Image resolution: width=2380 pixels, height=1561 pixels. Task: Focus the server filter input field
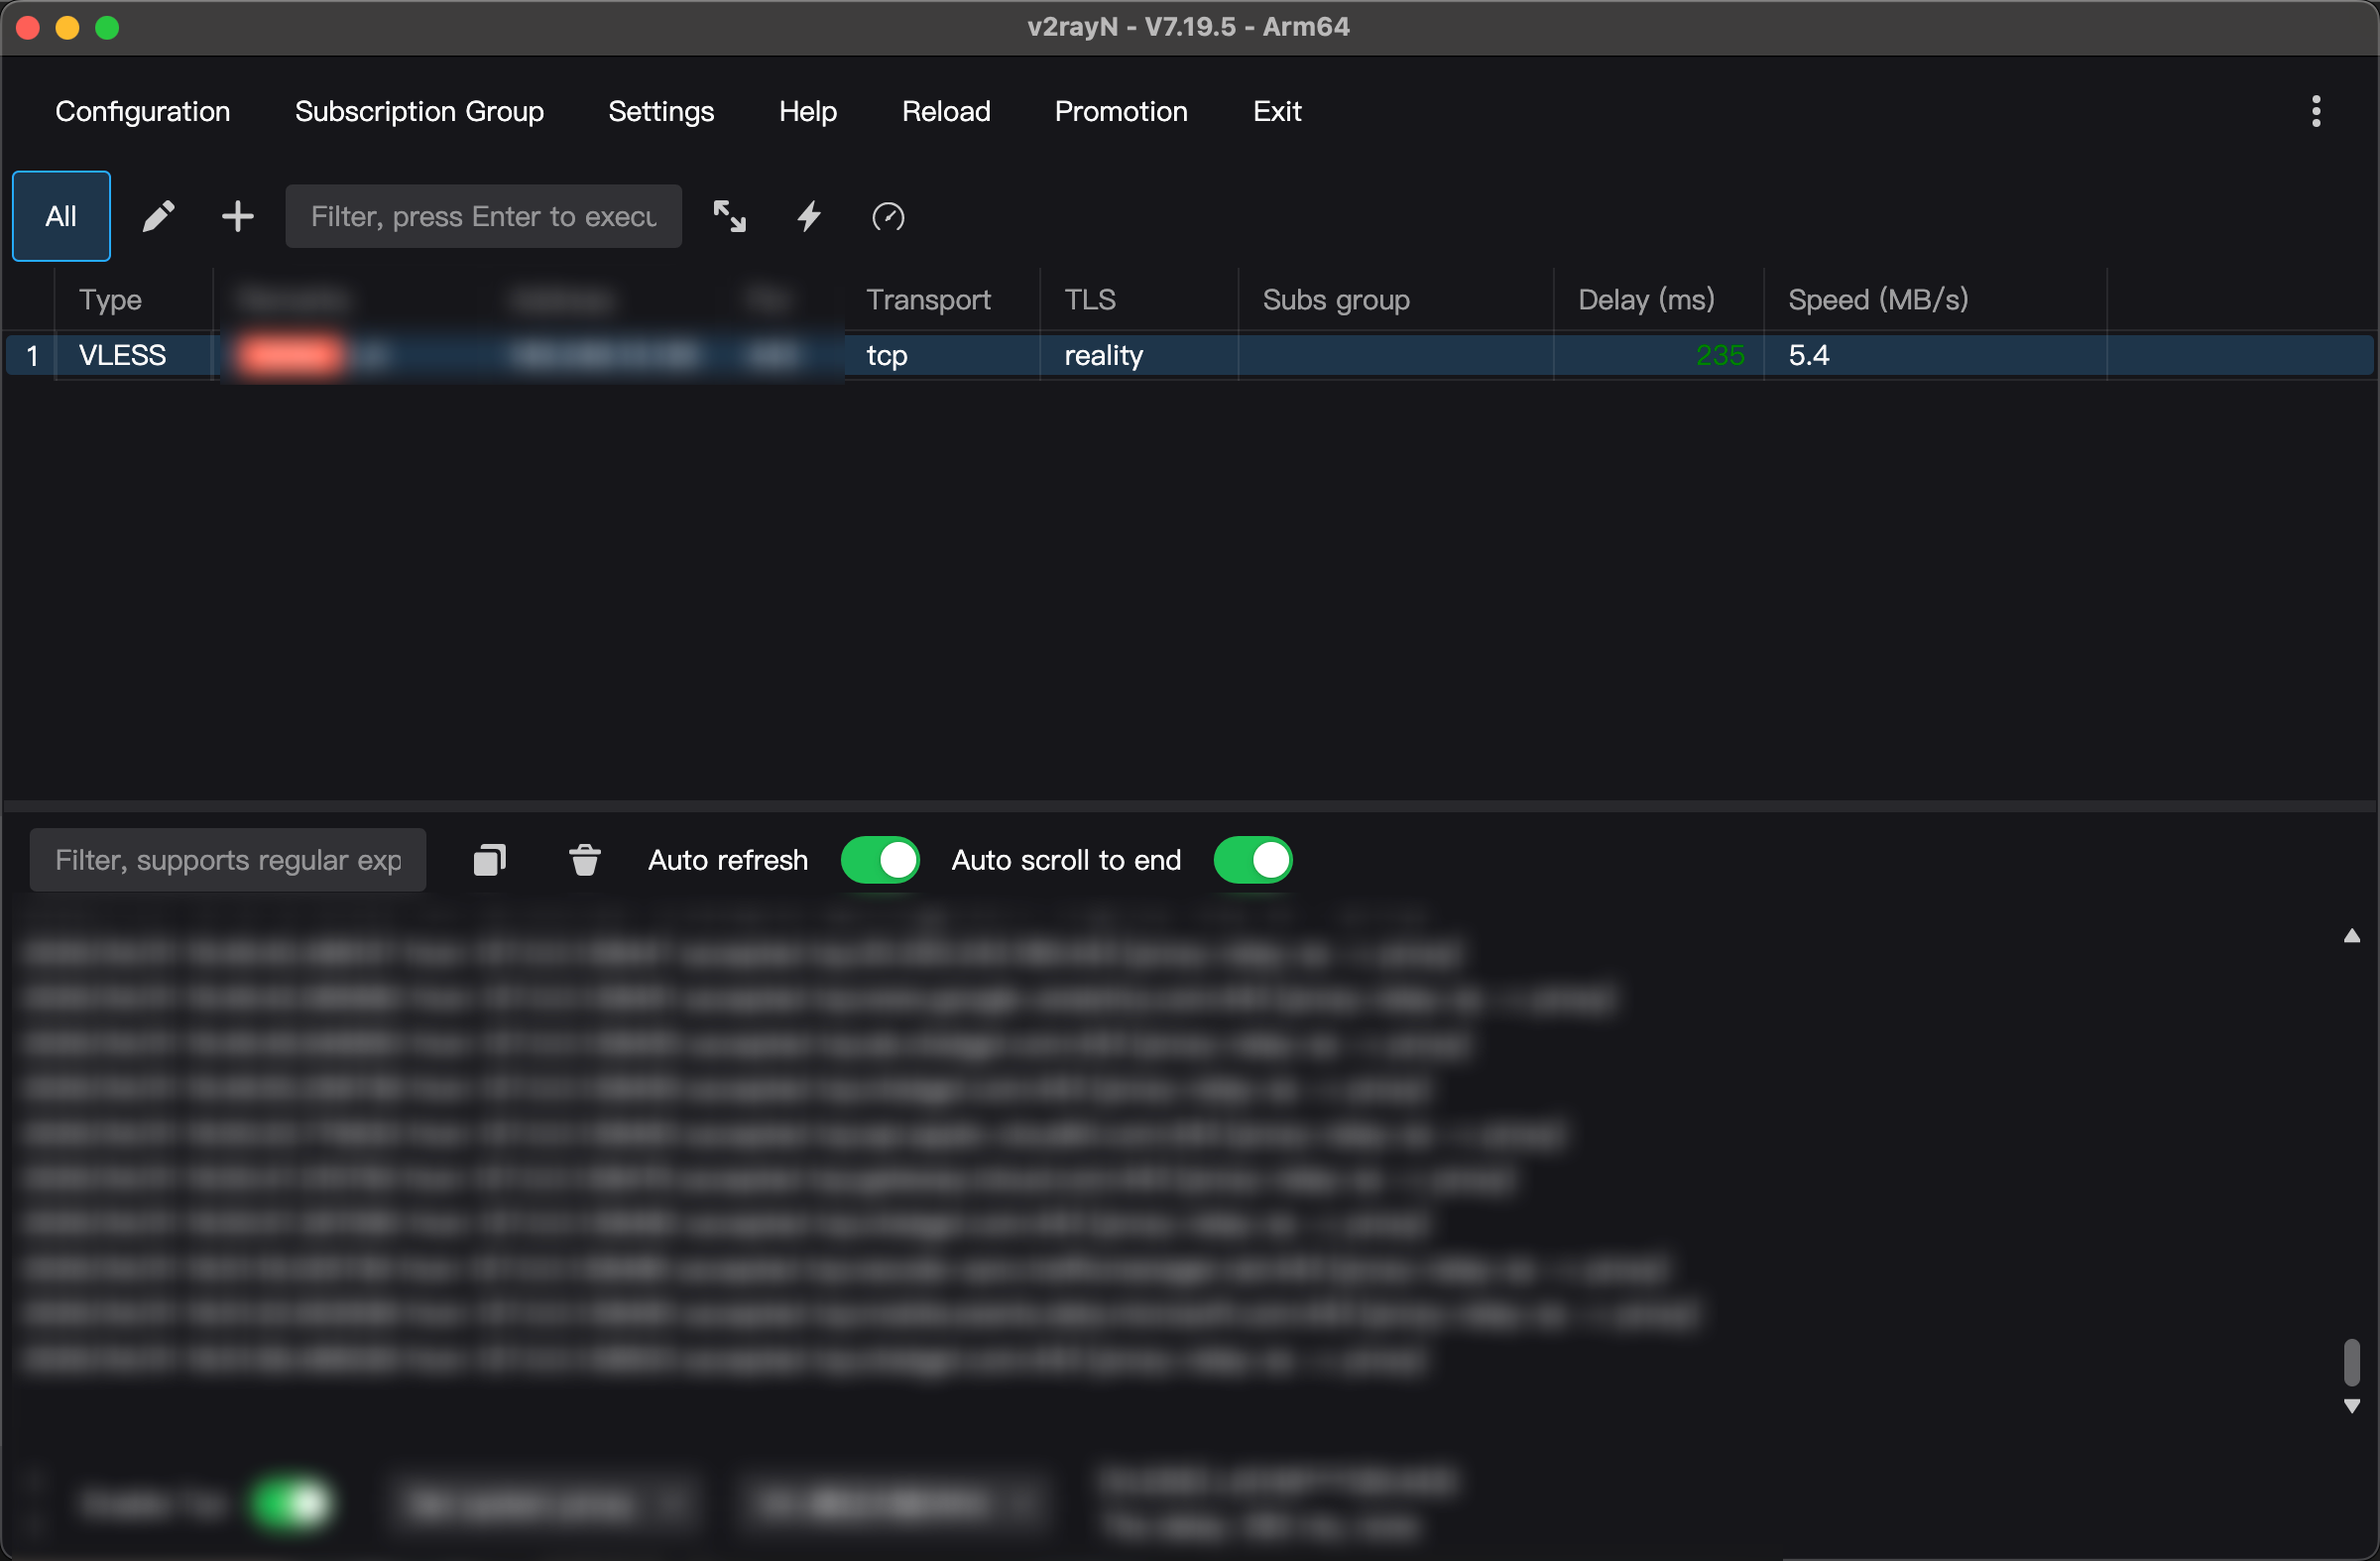click(483, 216)
